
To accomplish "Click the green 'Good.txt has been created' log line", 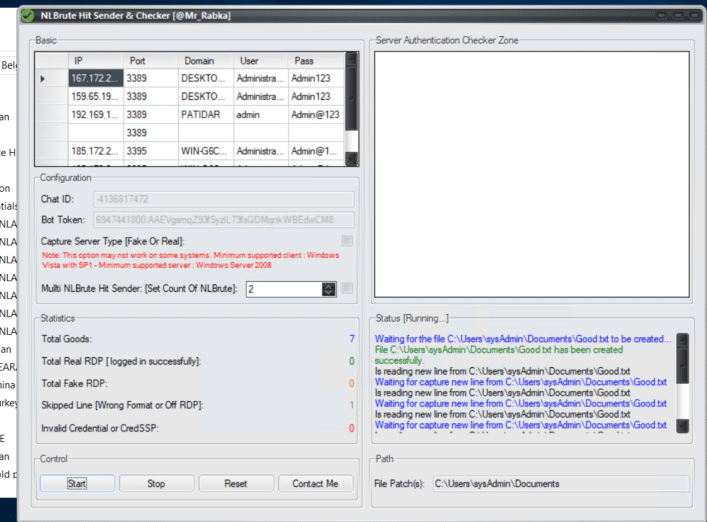I will pos(499,355).
